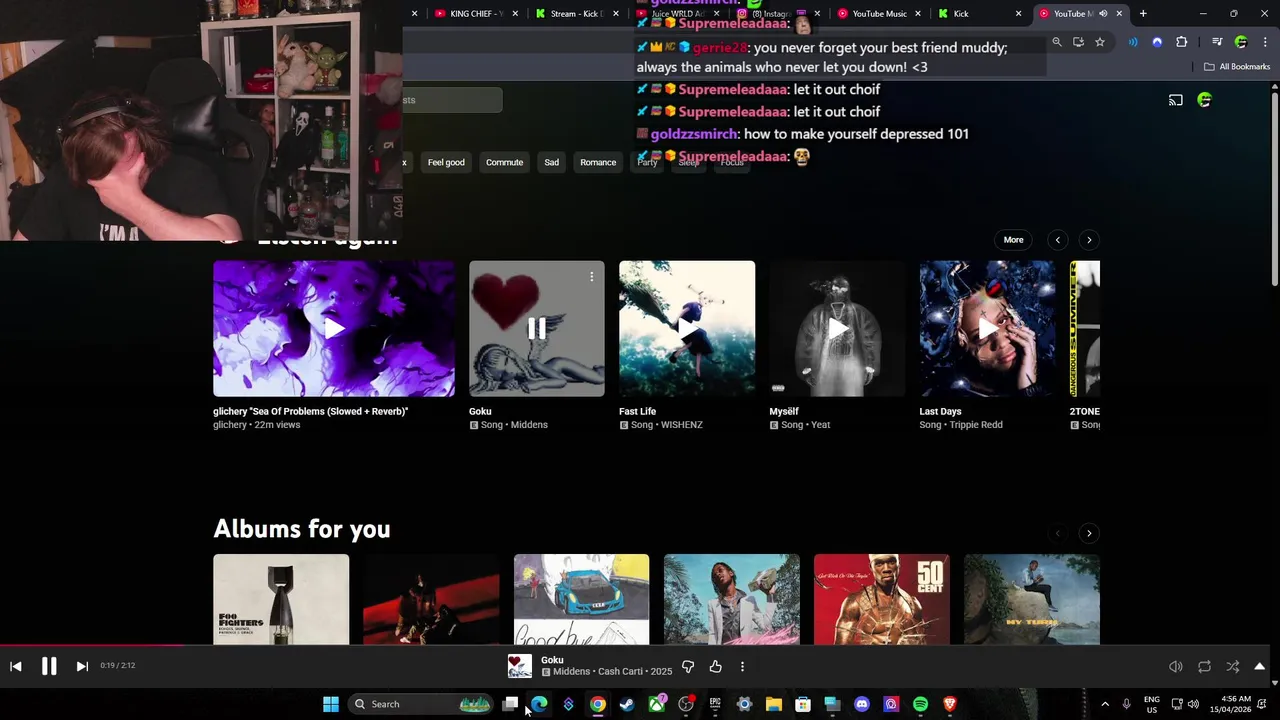1280x720 pixels.
Task: Open the three-dot menu in the player bar
Action: coord(742,666)
